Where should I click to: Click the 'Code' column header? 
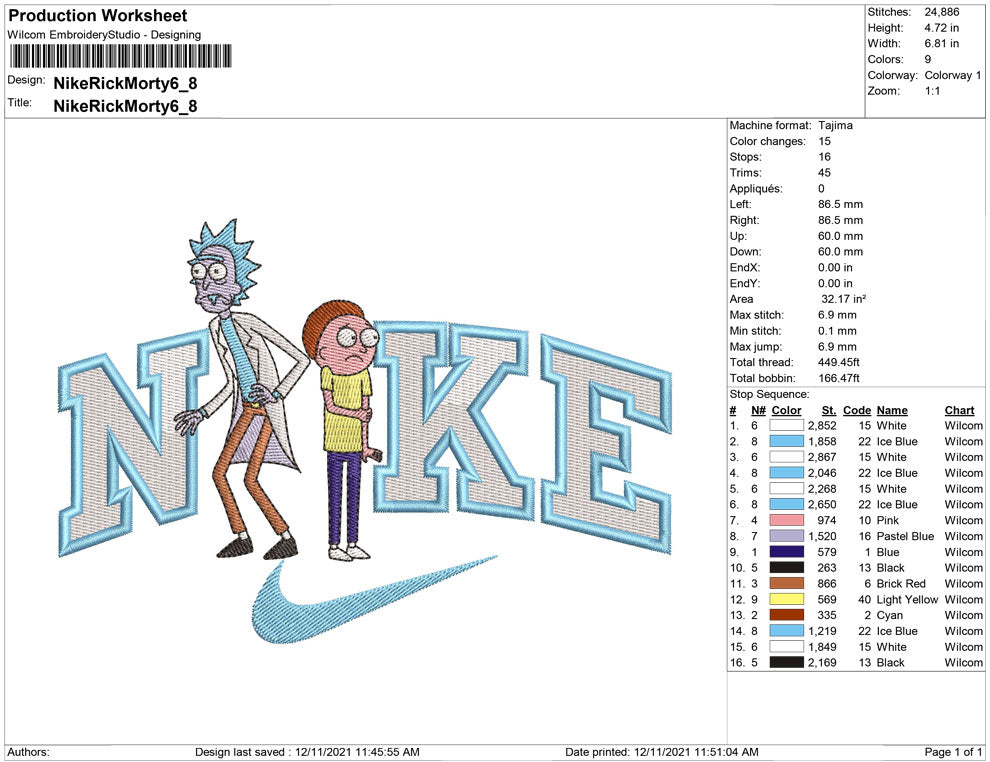[857, 410]
